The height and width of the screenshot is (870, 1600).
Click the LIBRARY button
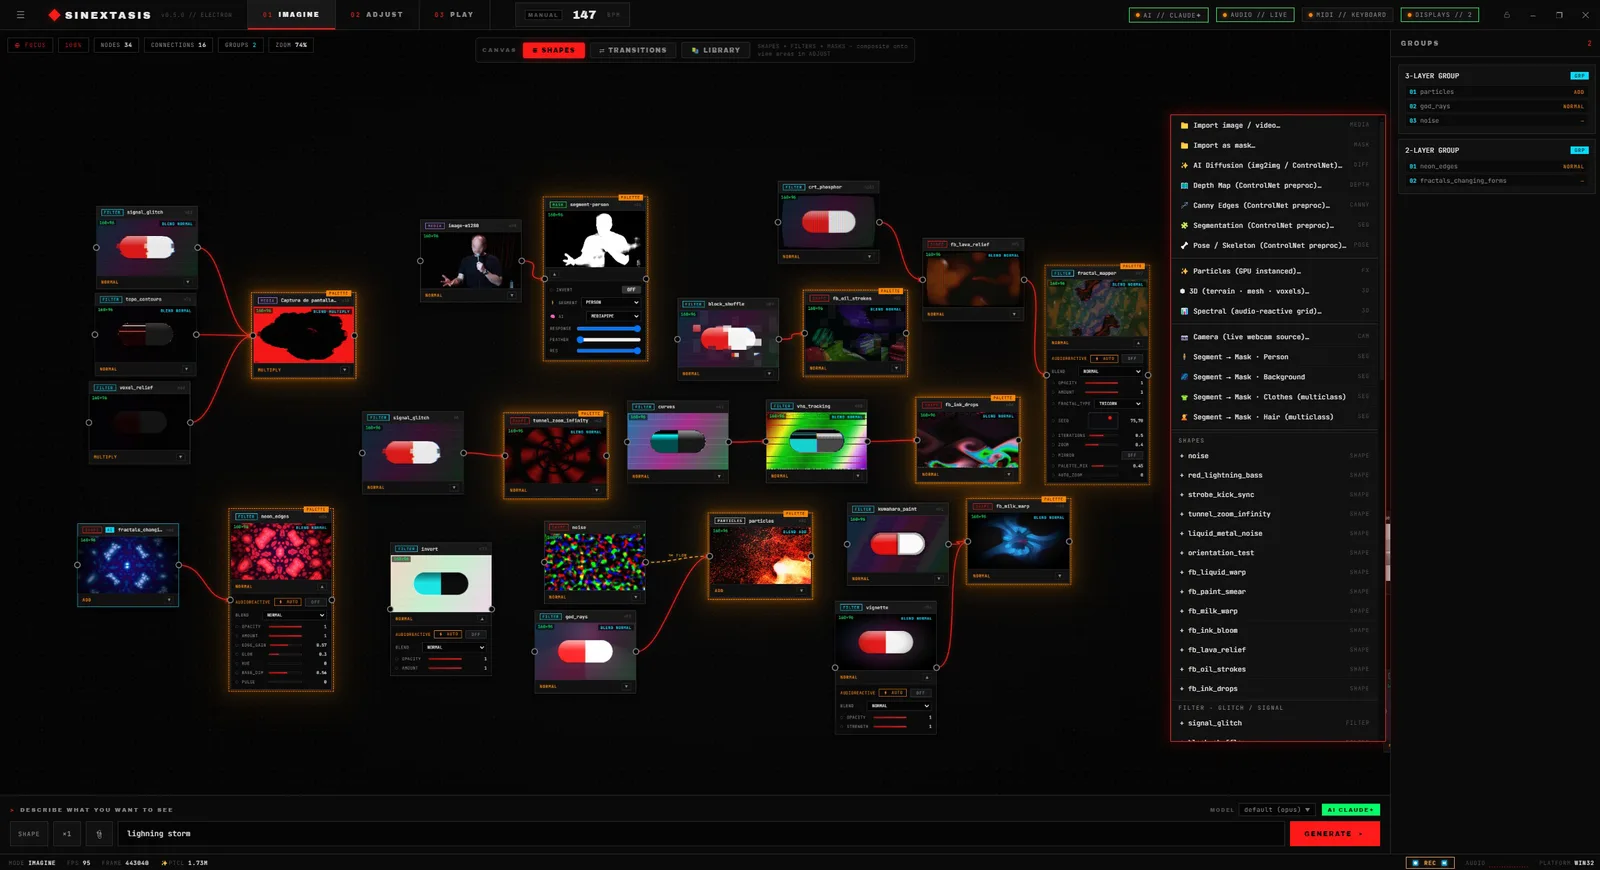716,50
